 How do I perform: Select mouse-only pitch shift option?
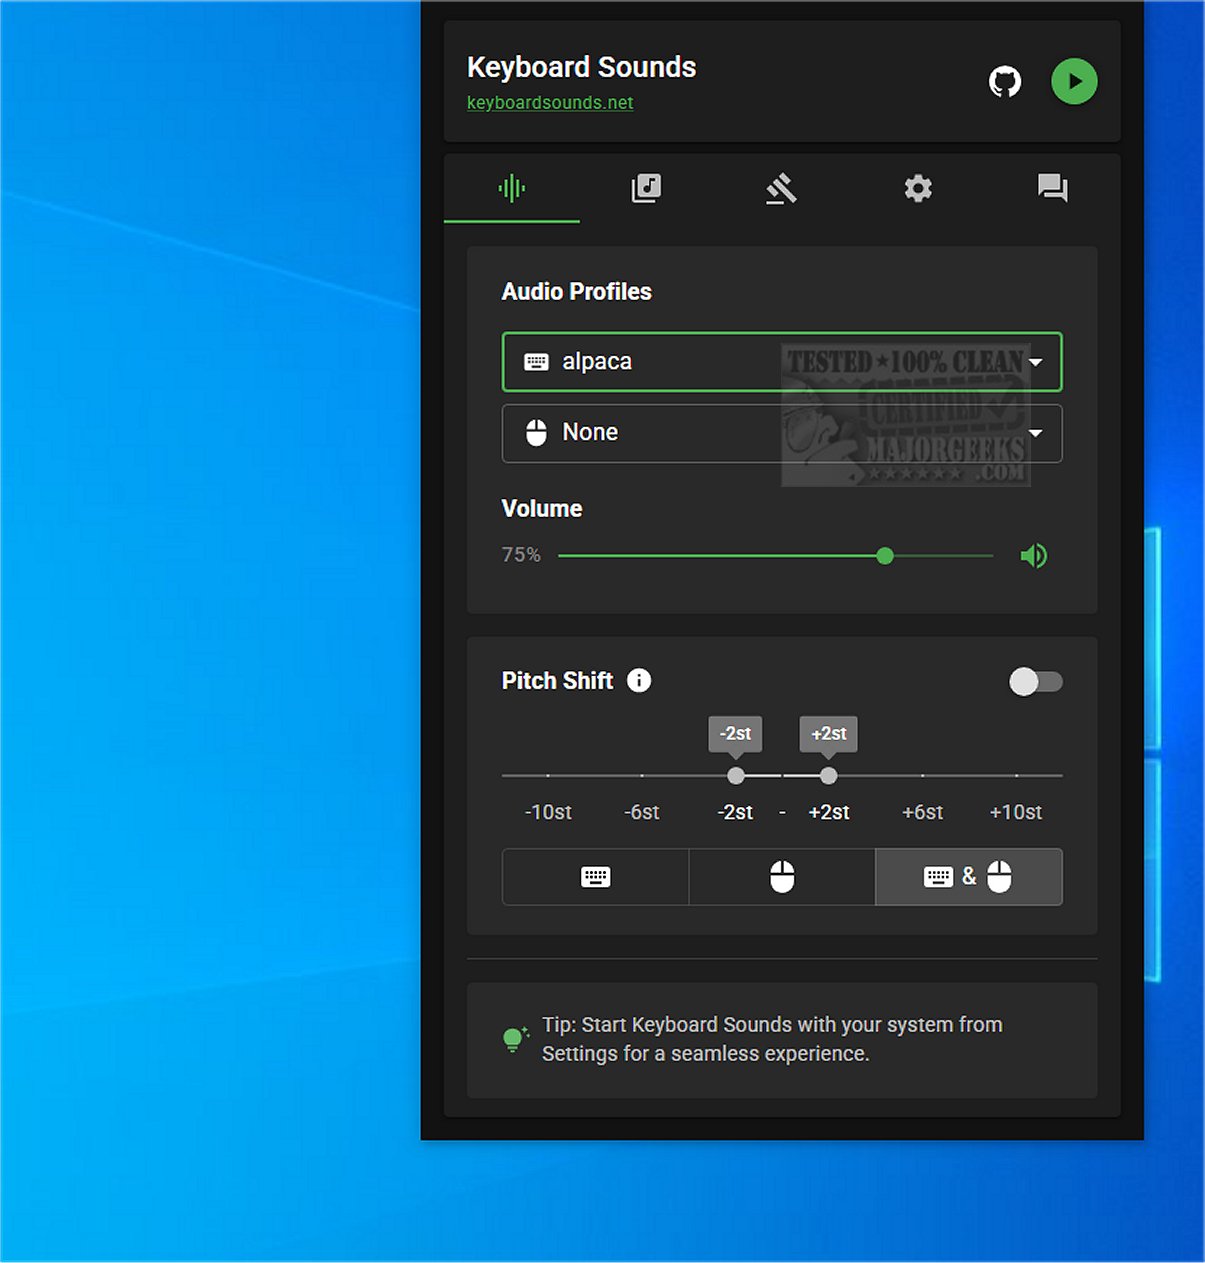pyautogui.click(x=782, y=877)
